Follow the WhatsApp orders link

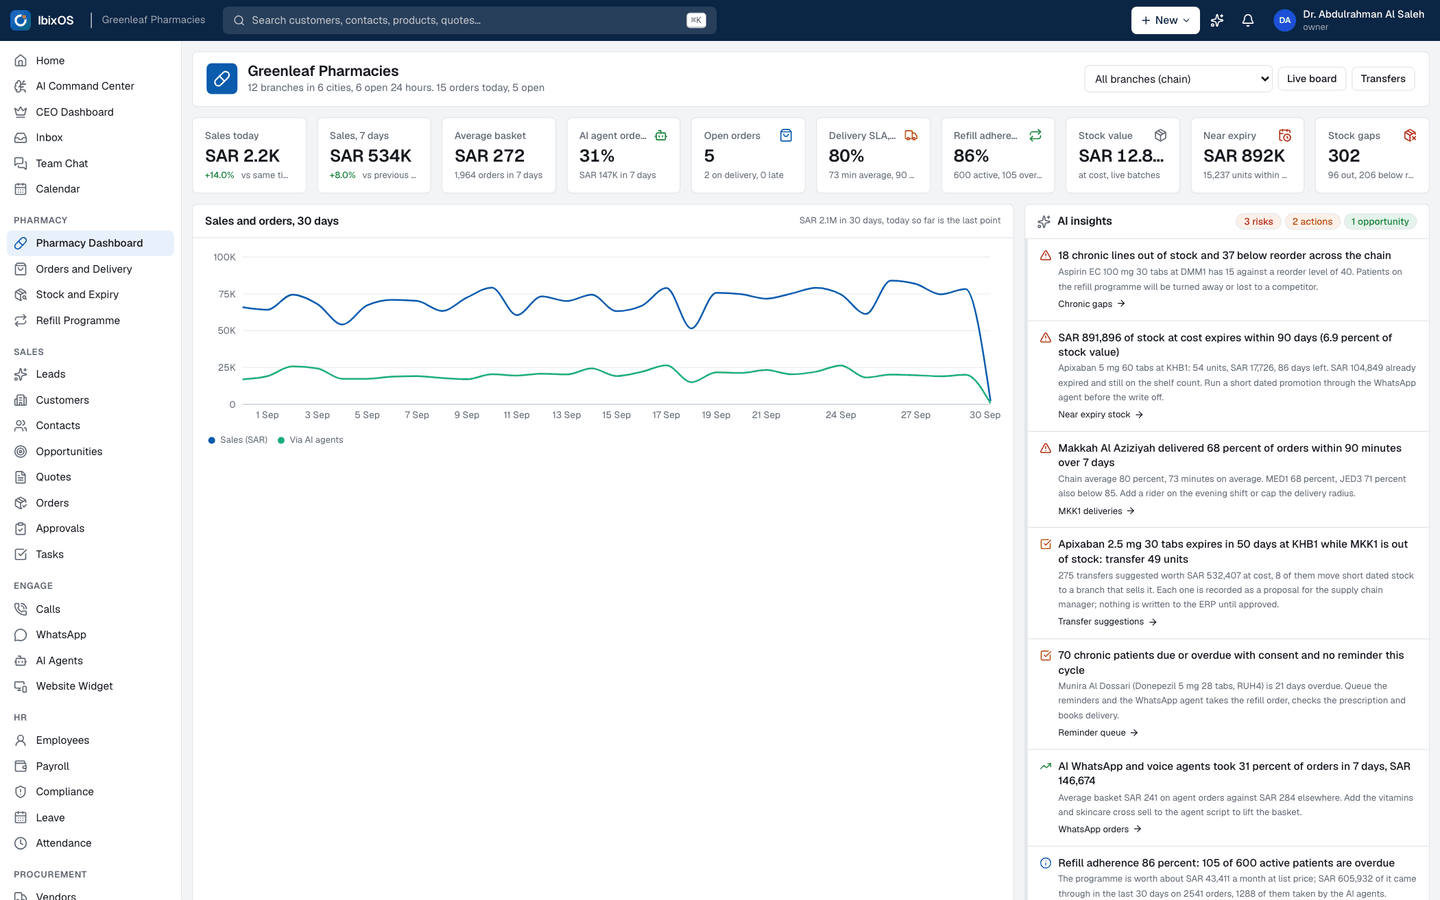pyautogui.click(x=1100, y=829)
